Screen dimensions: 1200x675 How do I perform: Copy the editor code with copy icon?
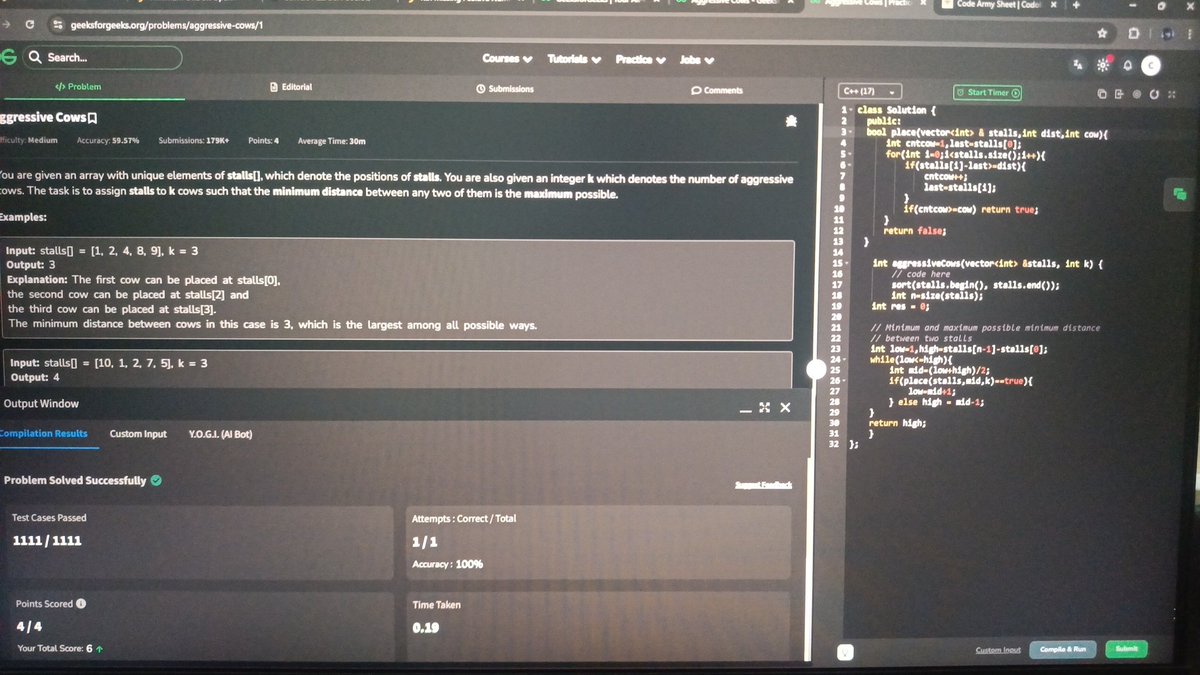tap(1102, 94)
